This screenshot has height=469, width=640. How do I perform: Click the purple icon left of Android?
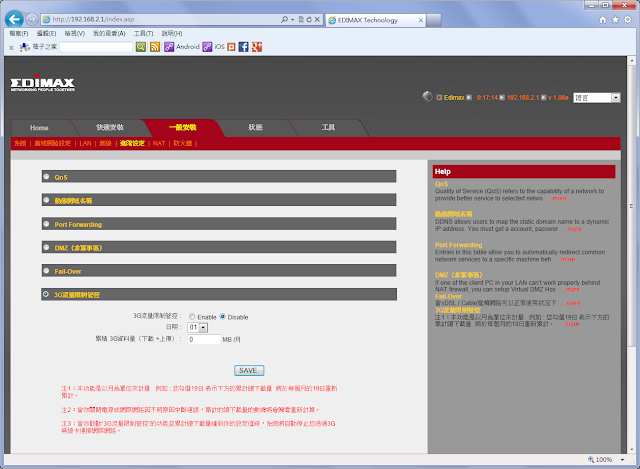pos(169,47)
